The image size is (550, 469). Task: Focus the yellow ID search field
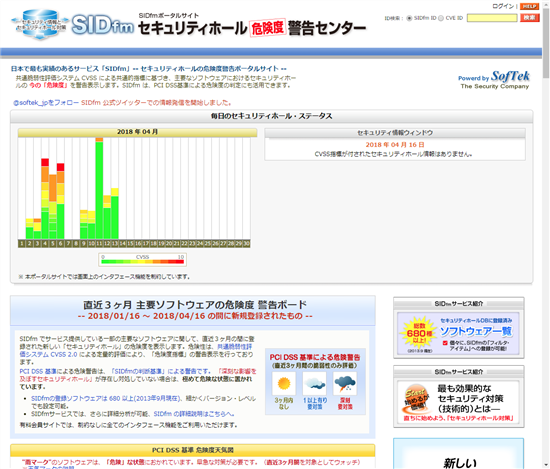click(492, 18)
